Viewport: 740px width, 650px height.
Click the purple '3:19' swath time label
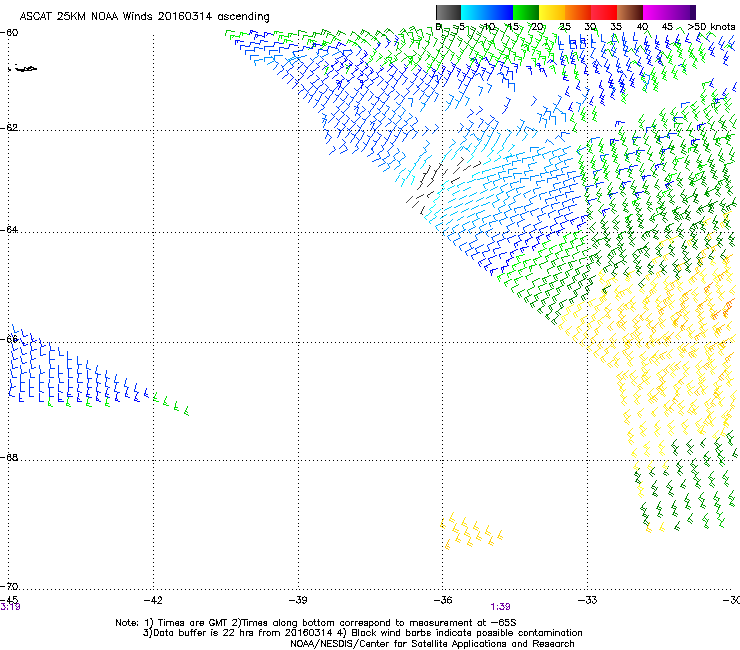tap(10, 607)
